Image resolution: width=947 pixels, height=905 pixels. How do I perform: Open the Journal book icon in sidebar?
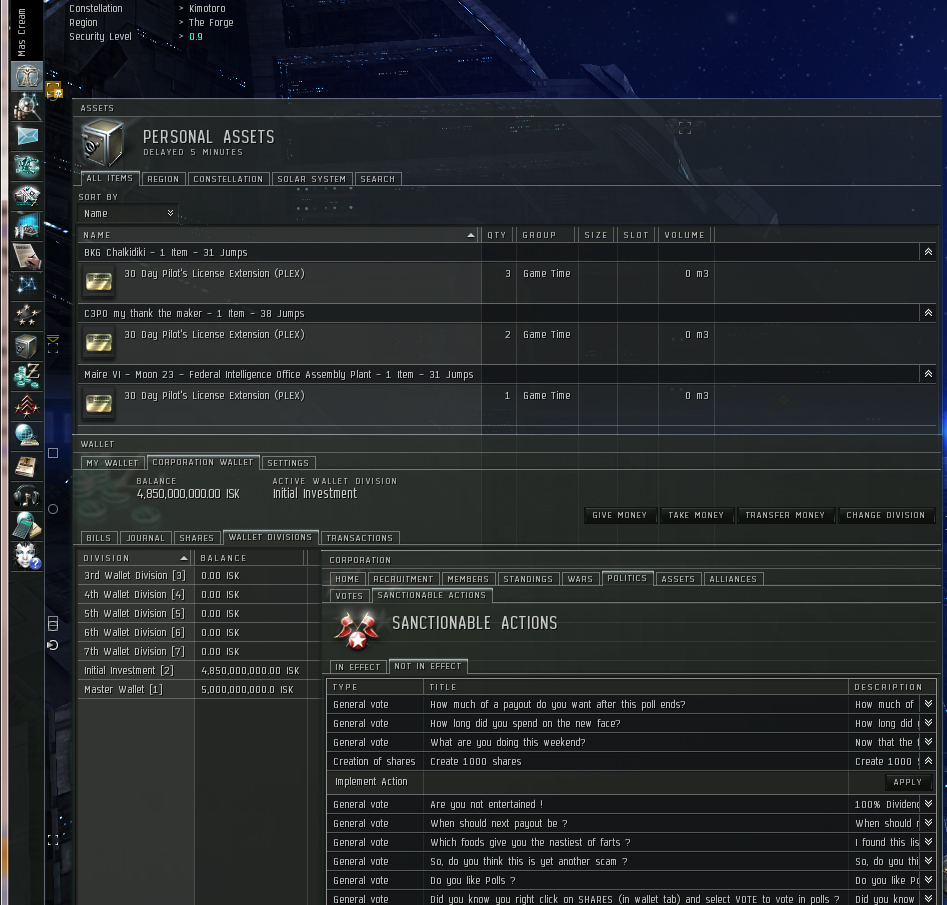click(27, 466)
